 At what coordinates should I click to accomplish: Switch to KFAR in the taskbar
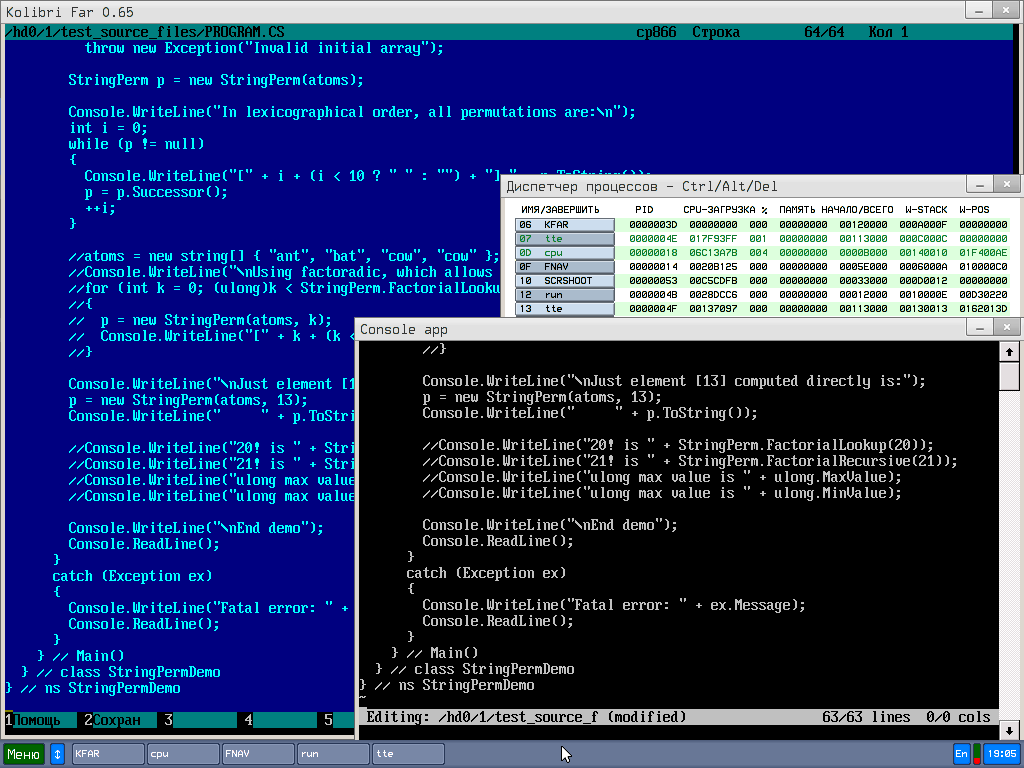coord(108,754)
